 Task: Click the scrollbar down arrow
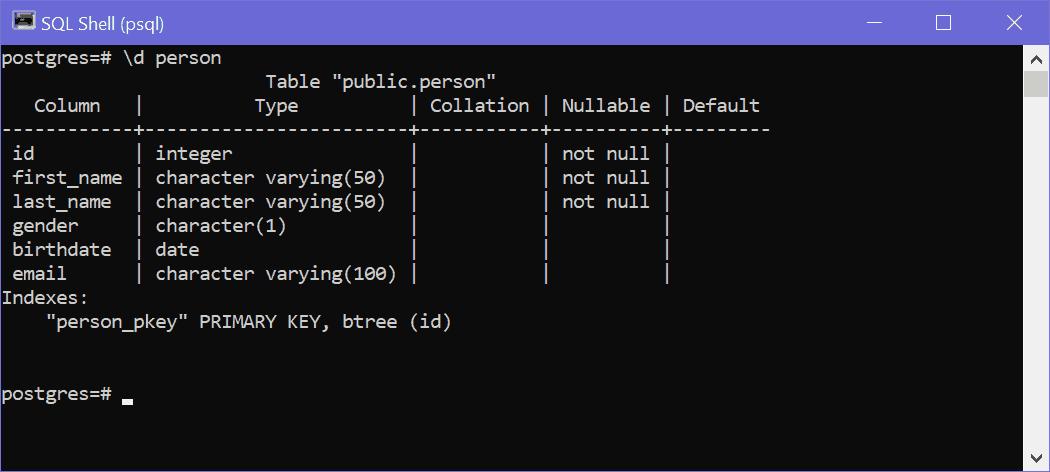click(x=1036, y=459)
